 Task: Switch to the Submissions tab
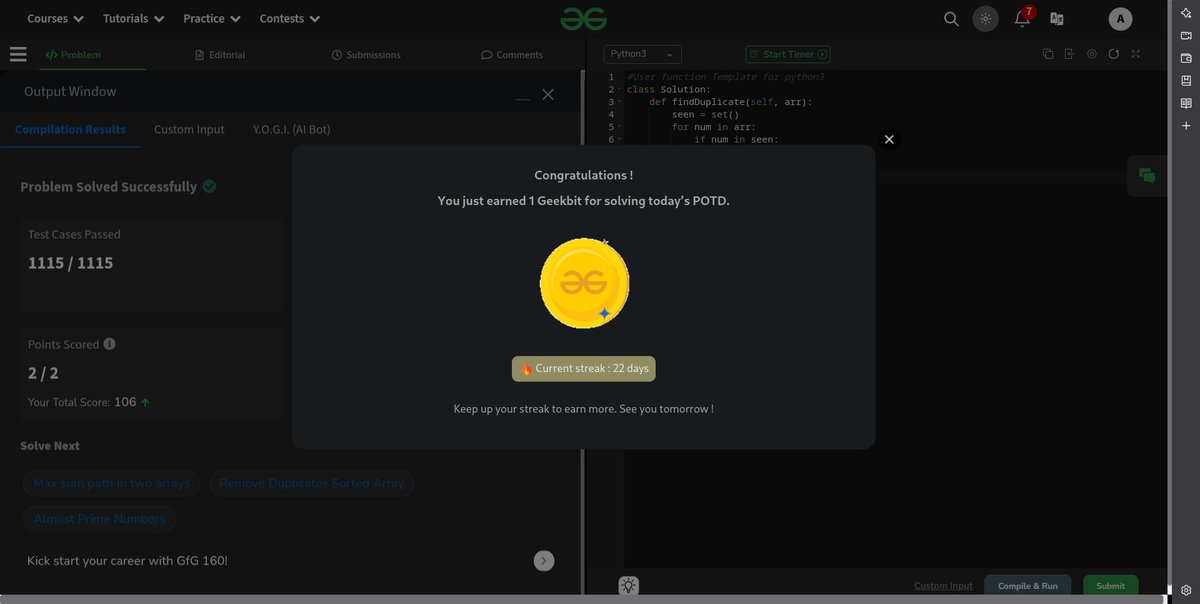coord(366,55)
